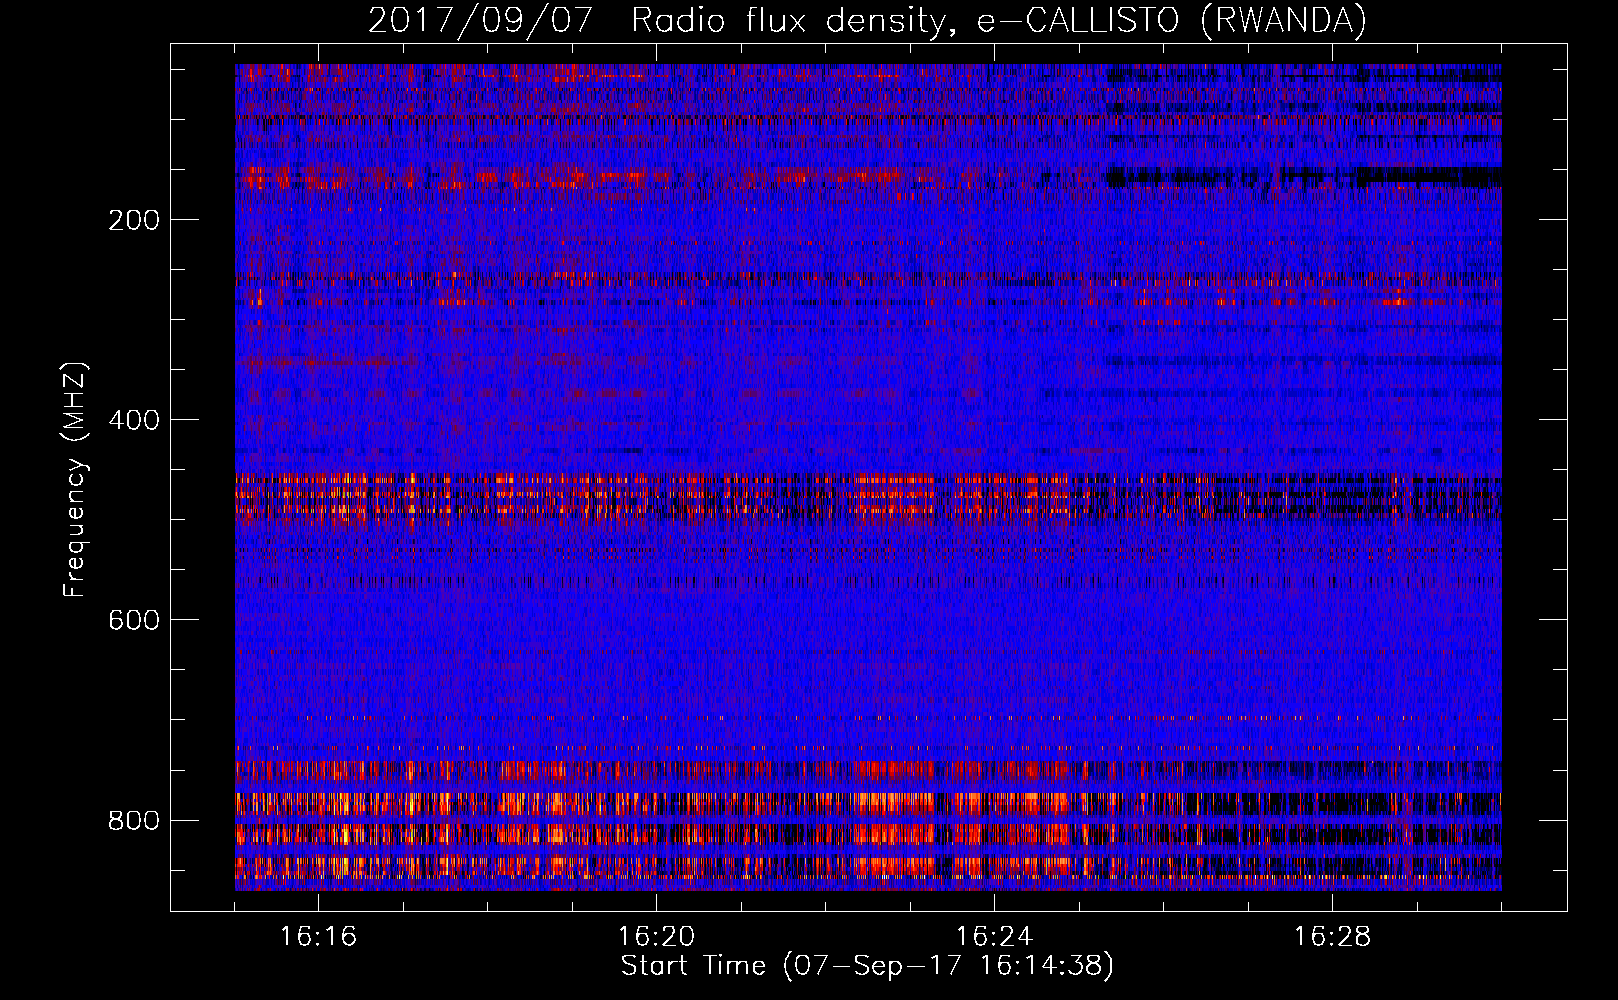The image size is (1618, 1000).
Task: Click the 'Start Time' axis caption
Action: (x=867, y=966)
